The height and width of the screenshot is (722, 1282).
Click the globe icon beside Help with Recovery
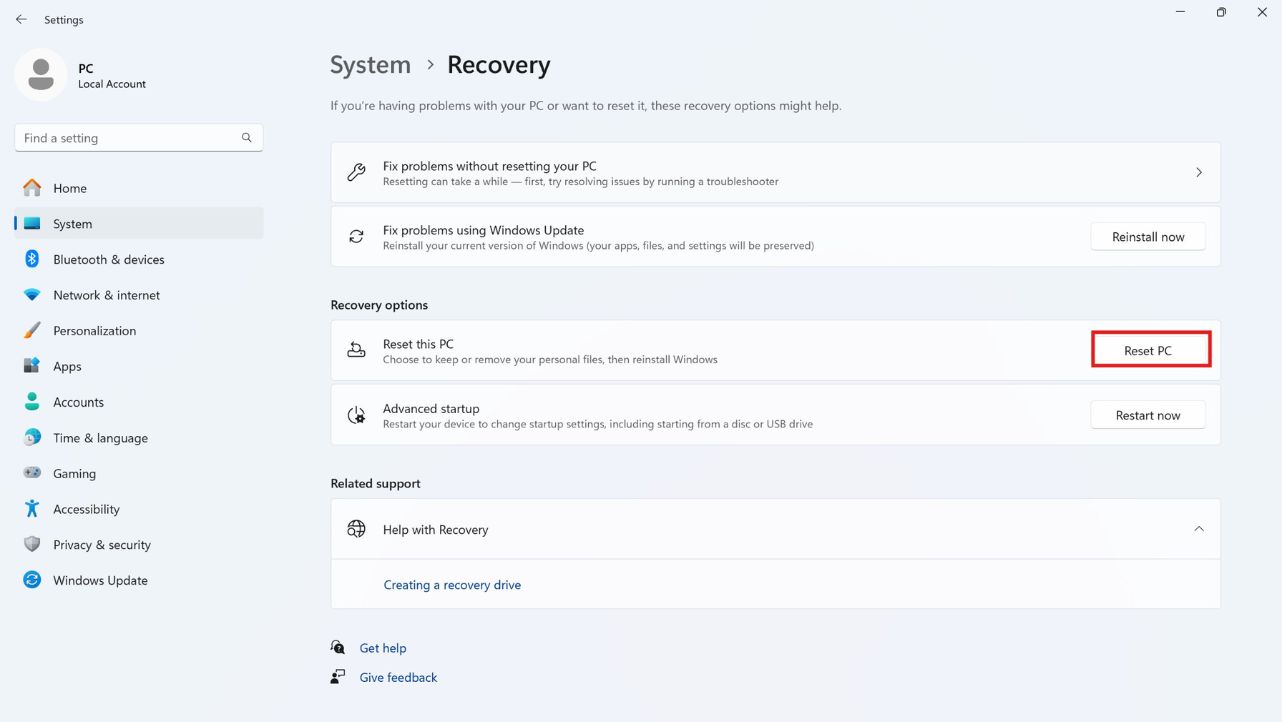(x=356, y=529)
